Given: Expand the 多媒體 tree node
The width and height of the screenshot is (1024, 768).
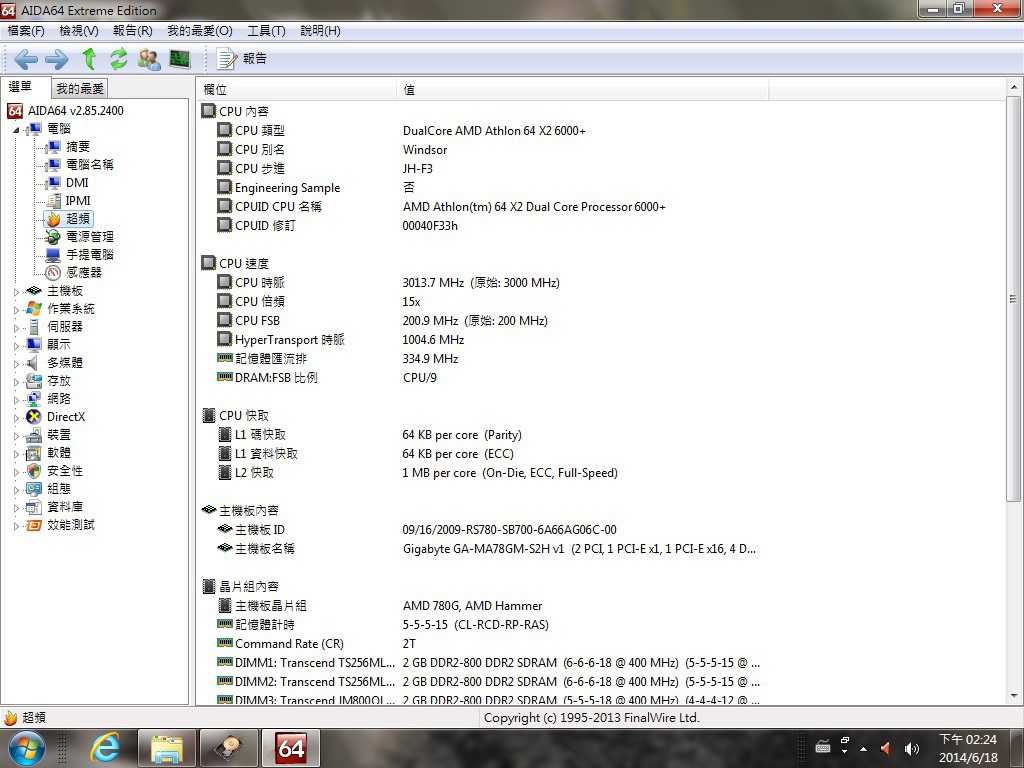Looking at the screenshot, I should tap(16, 363).
